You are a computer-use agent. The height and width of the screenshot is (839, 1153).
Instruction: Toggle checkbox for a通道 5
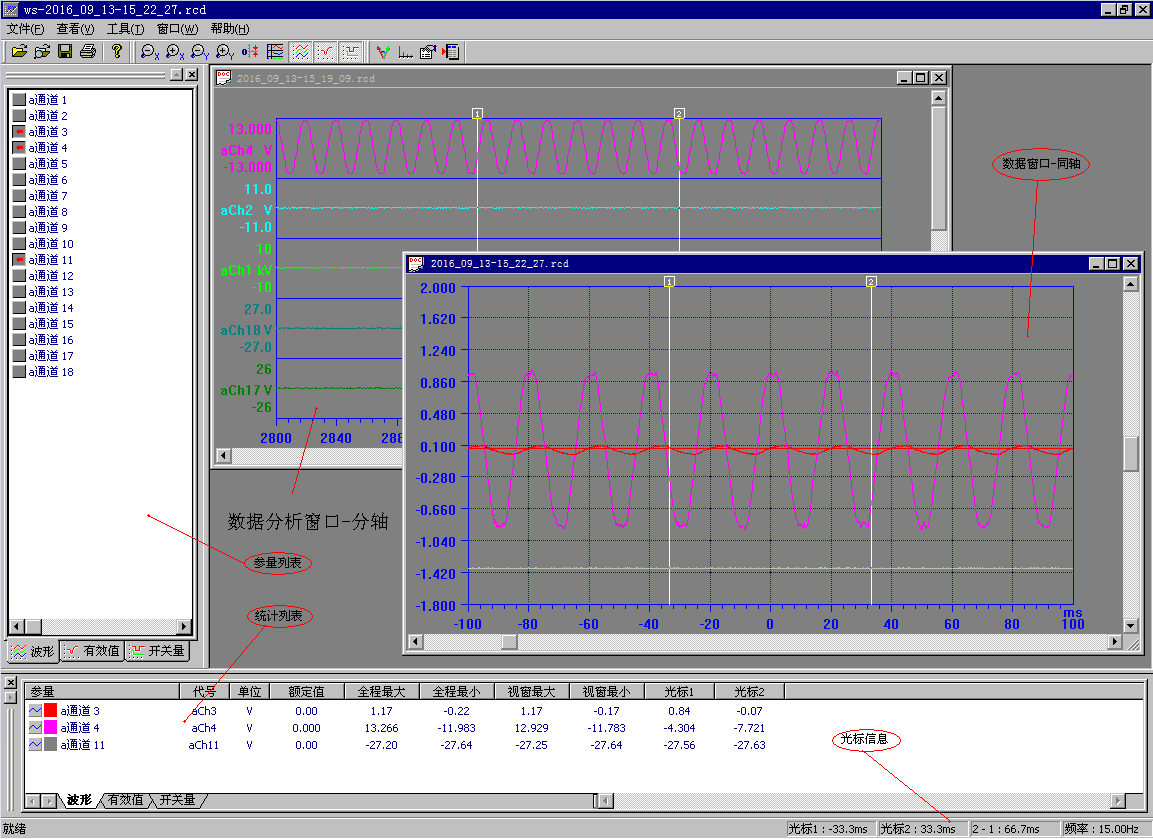[x=19, y=164]
